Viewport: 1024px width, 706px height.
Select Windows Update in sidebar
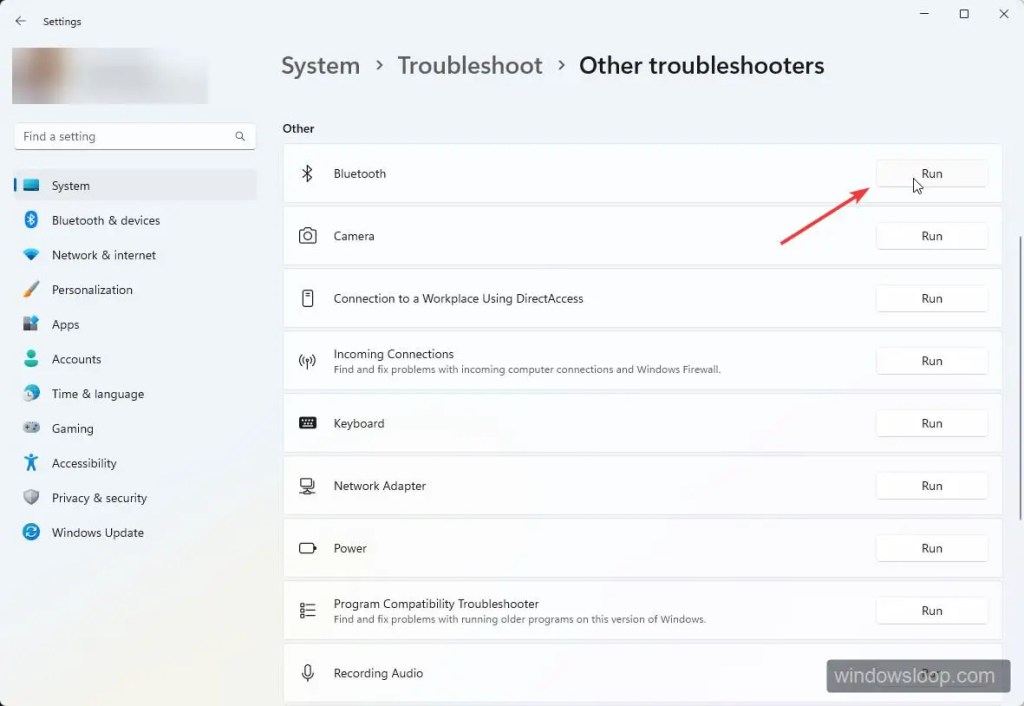97,533
